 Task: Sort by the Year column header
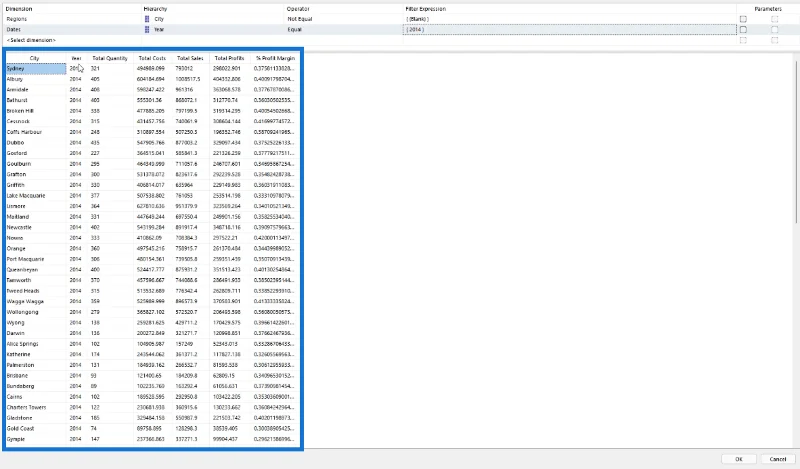76,58
